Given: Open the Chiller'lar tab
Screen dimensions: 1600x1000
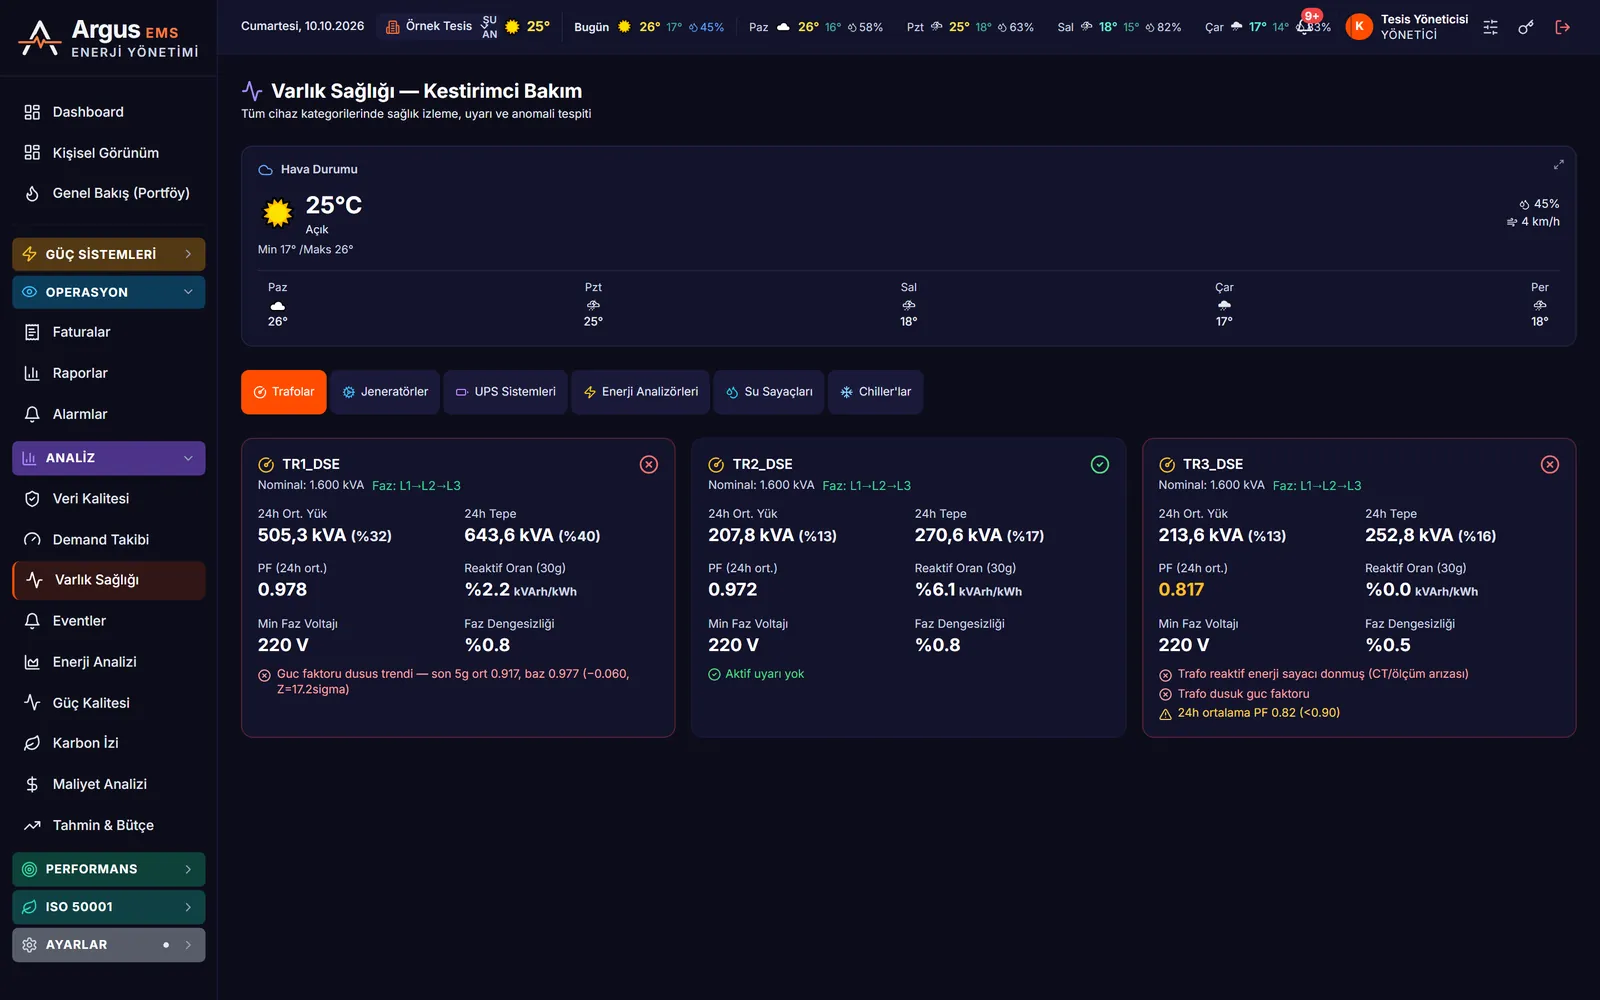Looking at the screenshot, I should tap(876, 392).
